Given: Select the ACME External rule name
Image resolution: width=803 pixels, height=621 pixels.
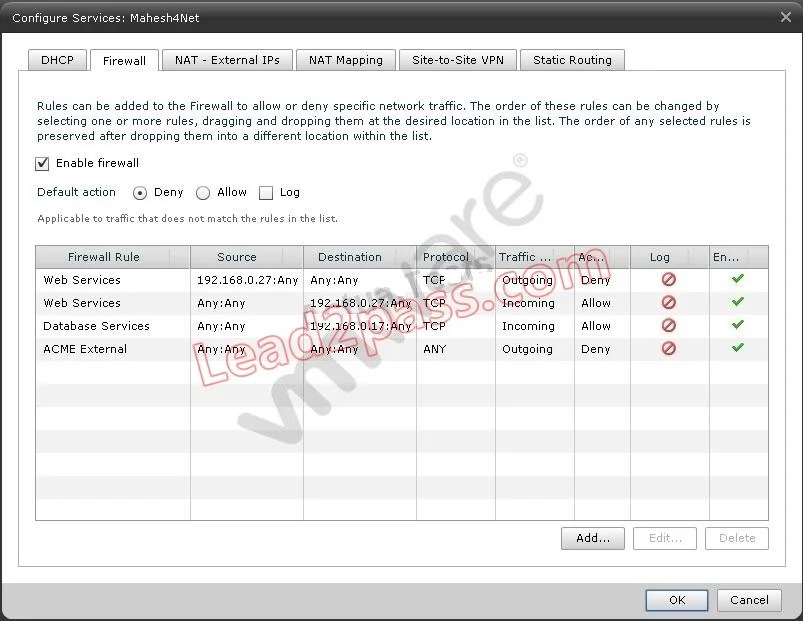Looking at the screenshot, I should tap(85, 349).
